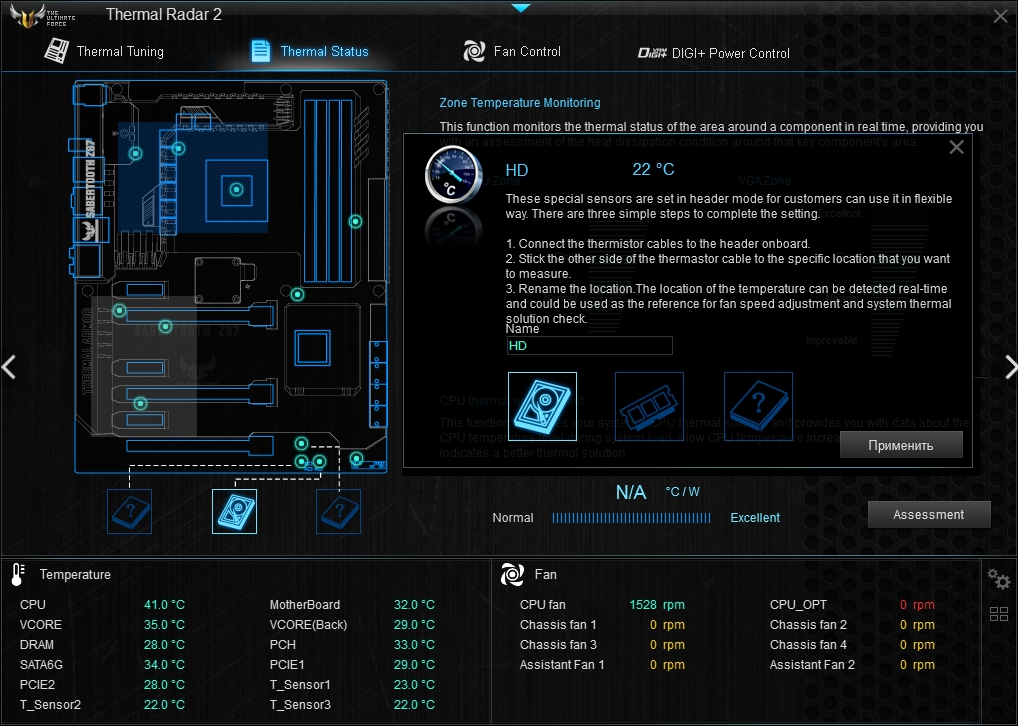Click the grid layout icon below the gear
The height and width of the screenshot is (726, 1018).
point(999,614)
